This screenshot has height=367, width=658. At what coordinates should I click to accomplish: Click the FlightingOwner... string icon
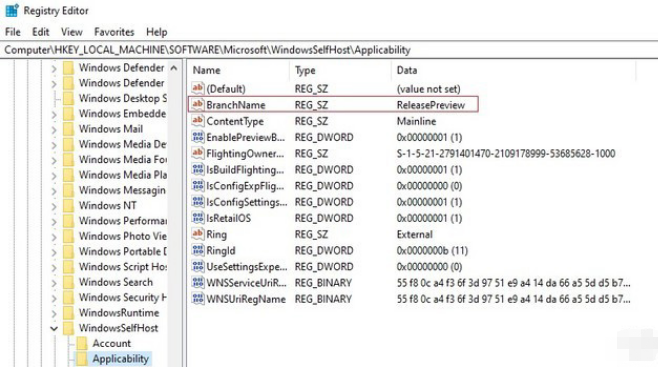click(x=198, y=153)
